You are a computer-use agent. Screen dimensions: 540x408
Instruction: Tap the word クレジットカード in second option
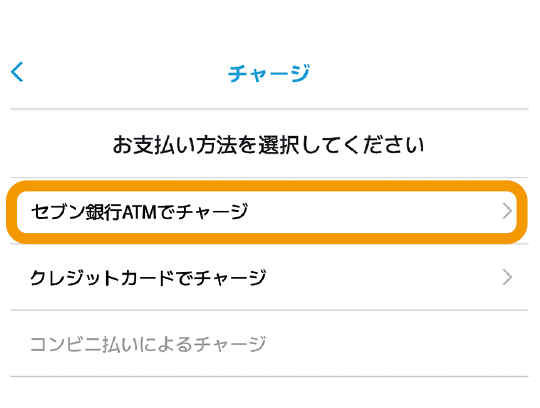(102, 278)
